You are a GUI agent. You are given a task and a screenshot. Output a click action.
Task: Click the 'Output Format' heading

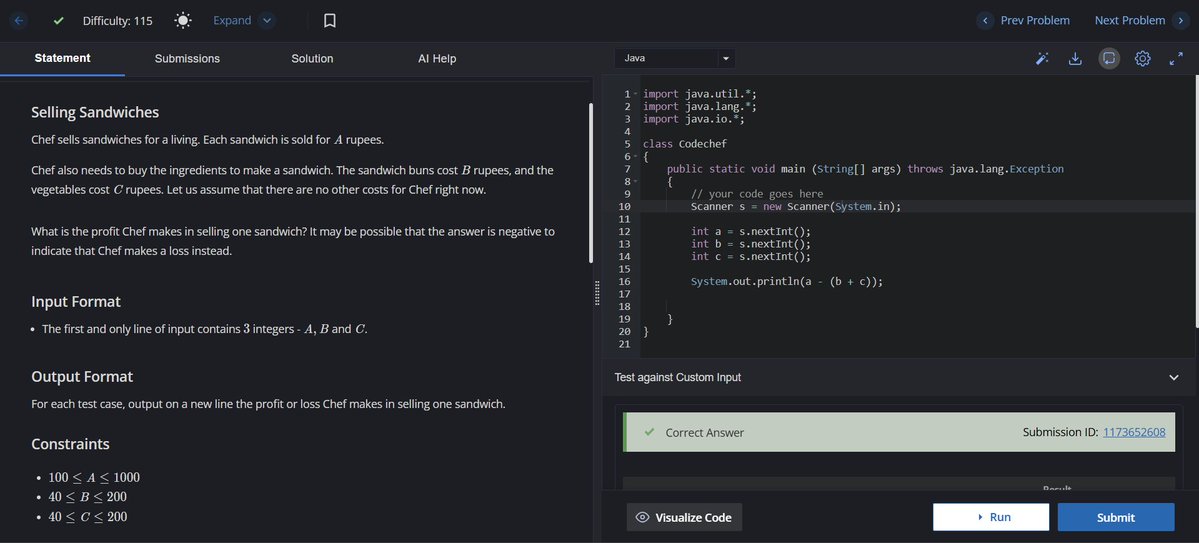coord(82,376)
